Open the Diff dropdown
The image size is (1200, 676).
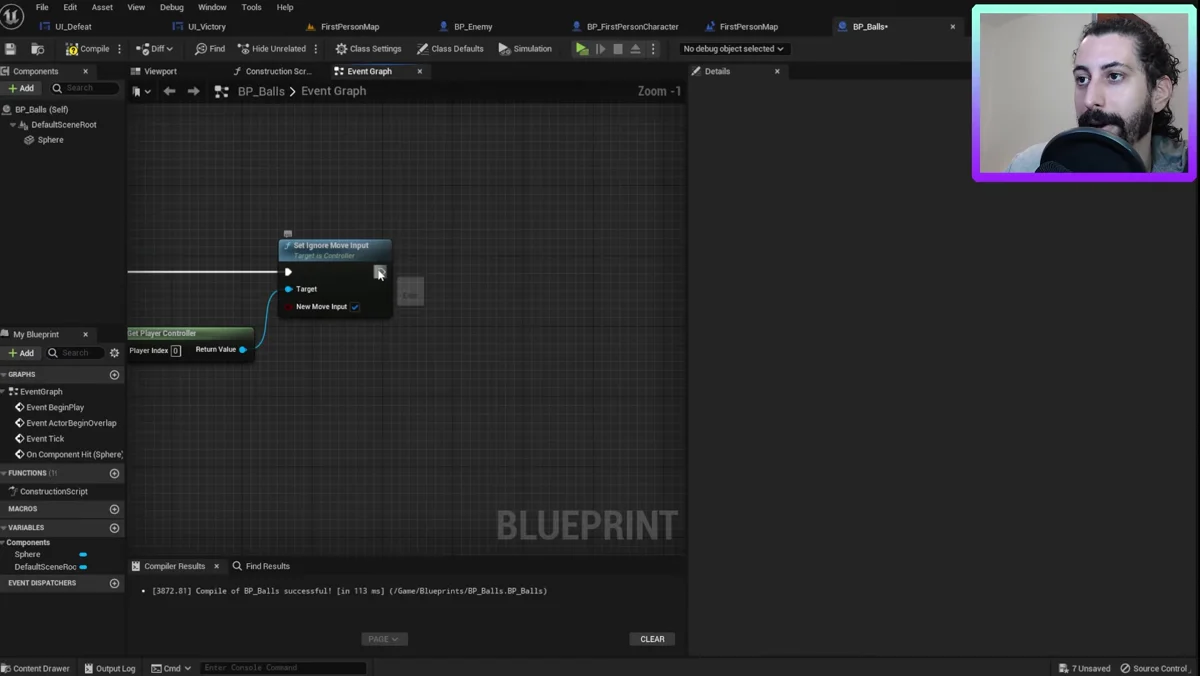tap(155, 49)
